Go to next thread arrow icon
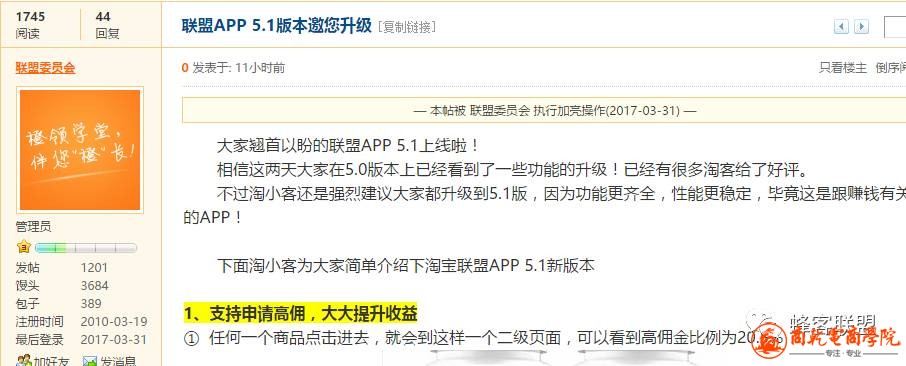 click(862, 27)
